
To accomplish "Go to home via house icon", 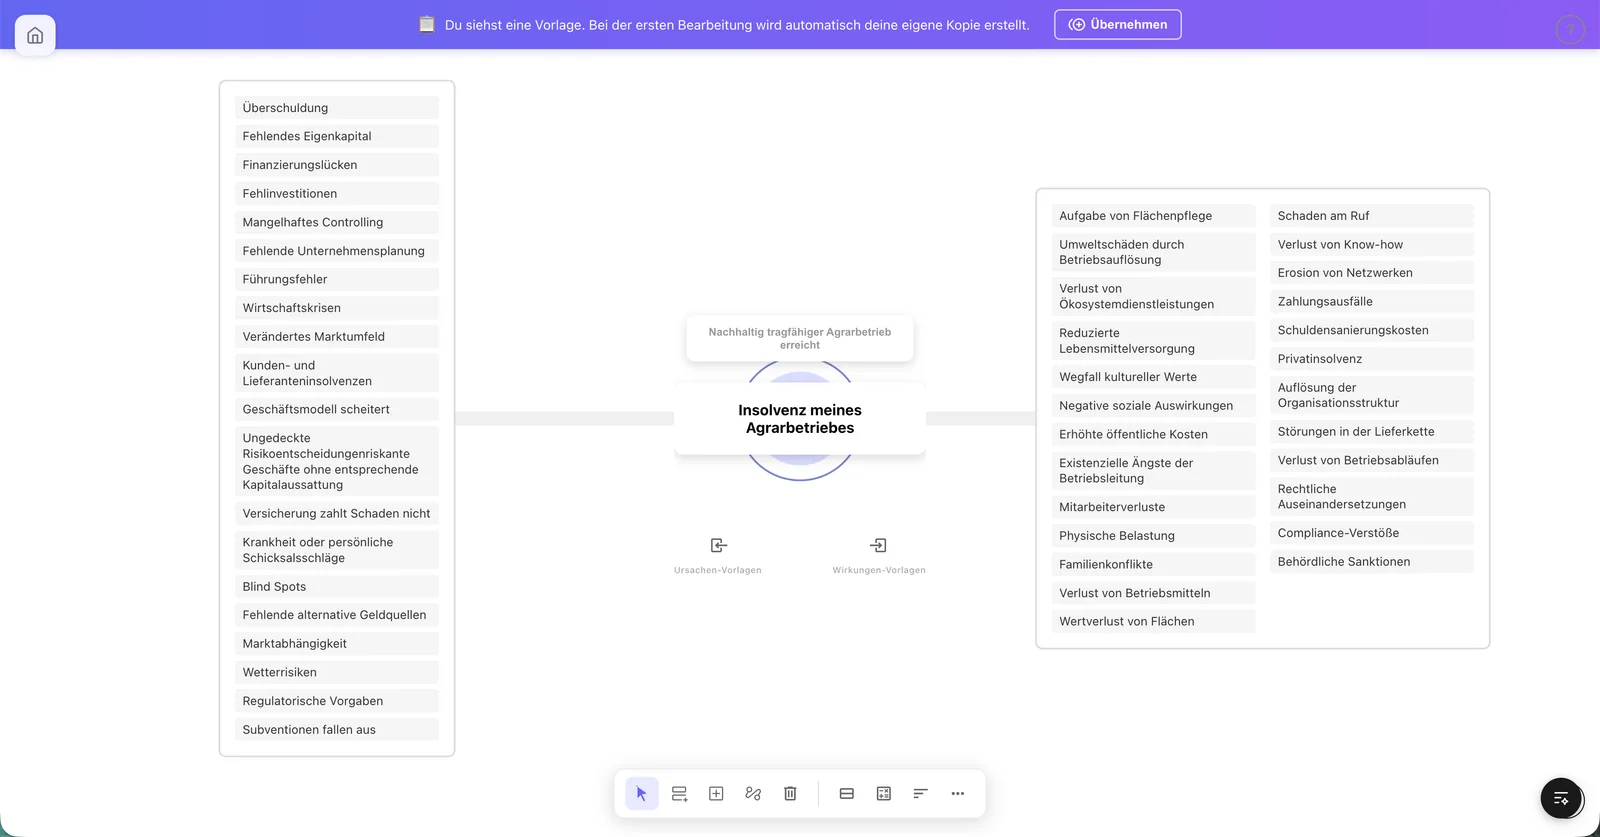I will pyautogui.click(x=35, y=35).
